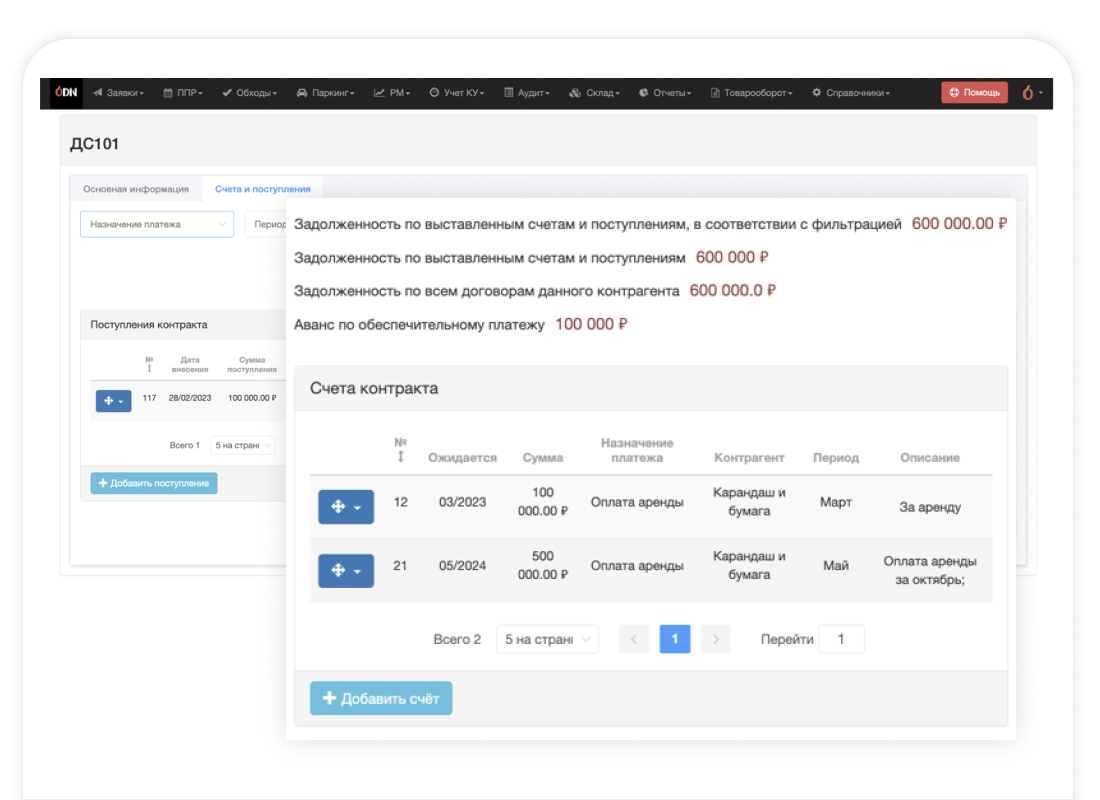Screen dimensions: 1100x800
Task: Open the Отчеты menu
Action: [664, 93]
